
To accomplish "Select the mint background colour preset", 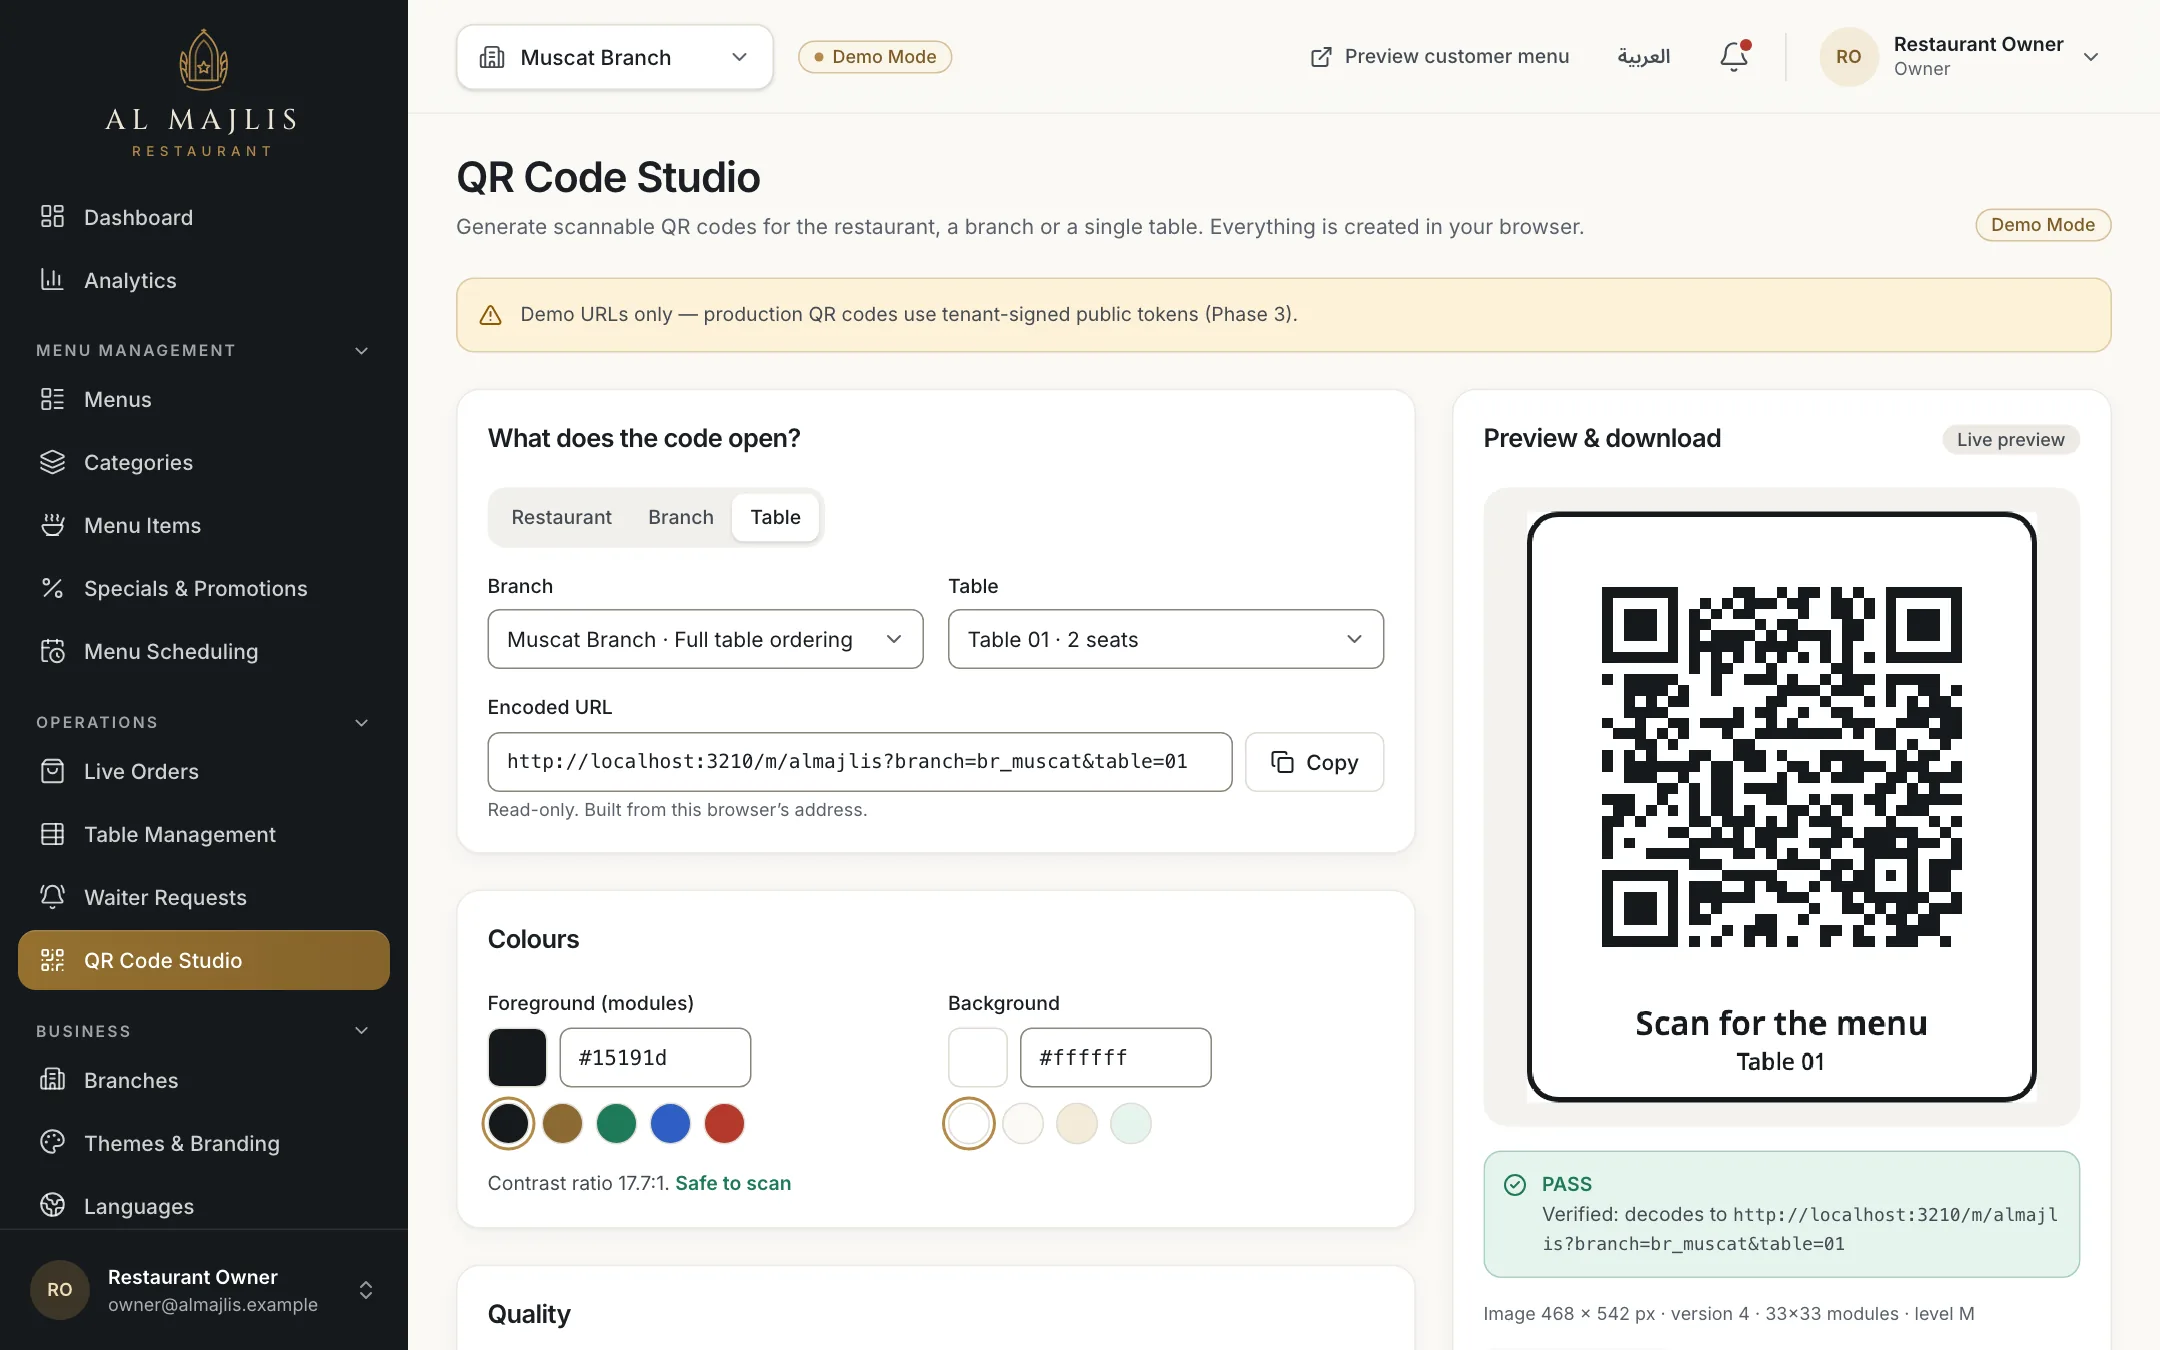I will point(1131,1123).
